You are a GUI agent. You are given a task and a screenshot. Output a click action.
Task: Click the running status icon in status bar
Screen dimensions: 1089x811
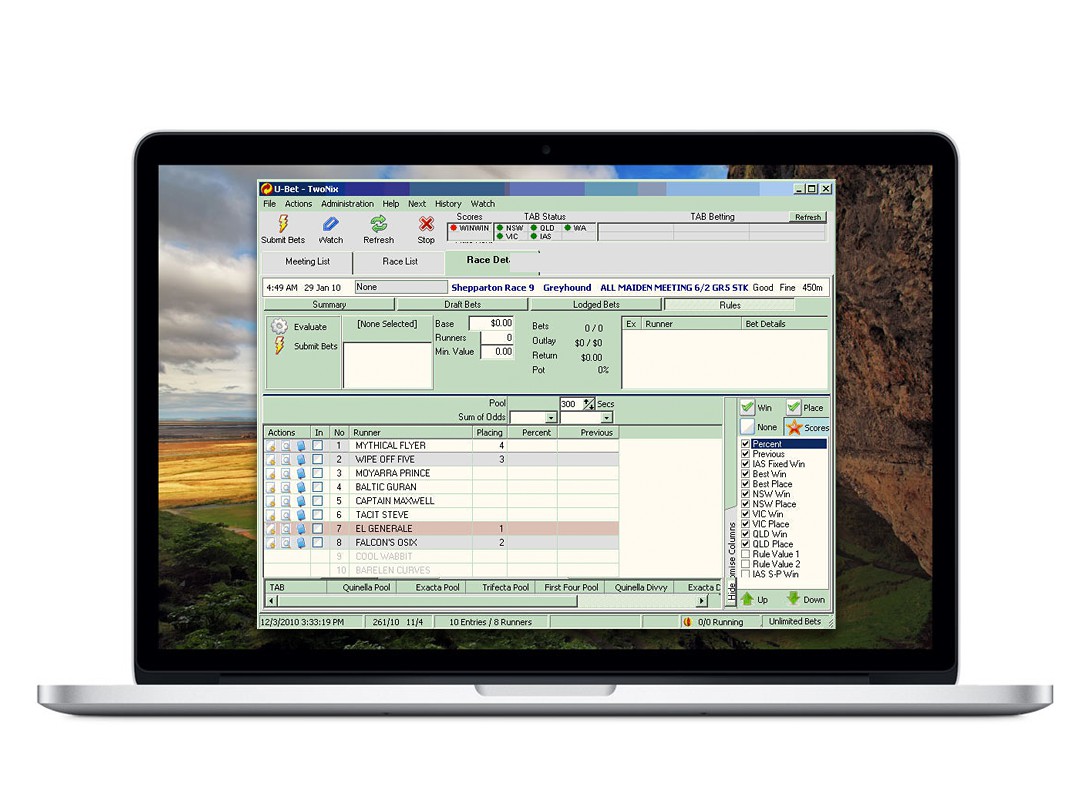click(688, 622)
